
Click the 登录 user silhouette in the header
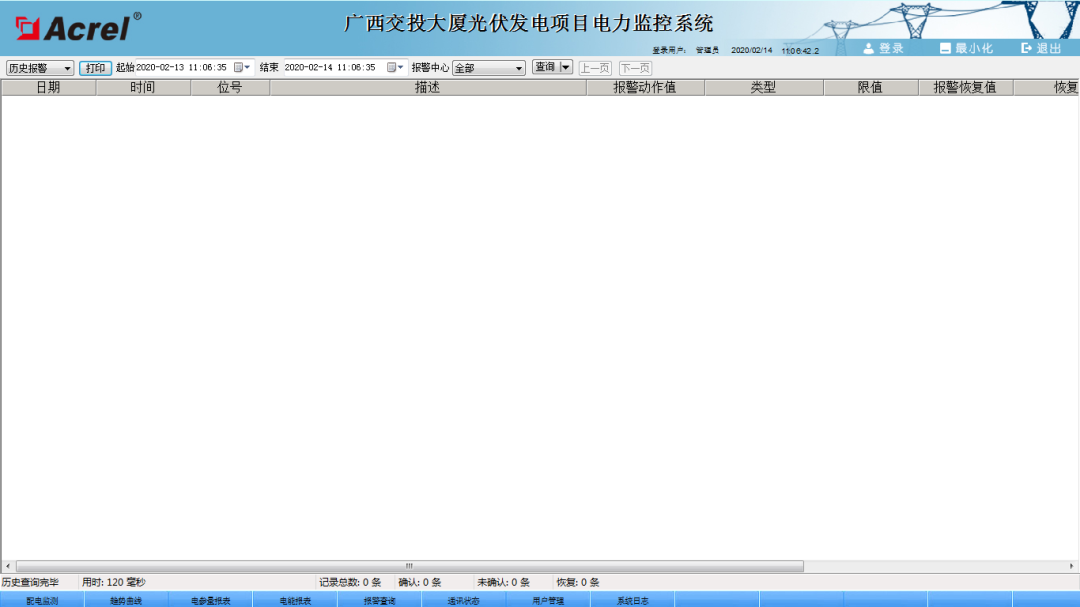point(868,46)
